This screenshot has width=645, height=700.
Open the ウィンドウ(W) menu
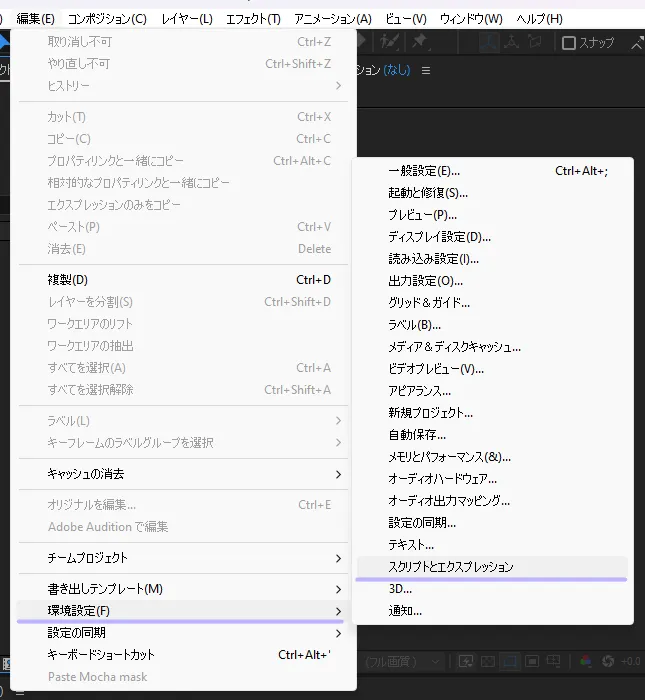click(x=471, y=19)
